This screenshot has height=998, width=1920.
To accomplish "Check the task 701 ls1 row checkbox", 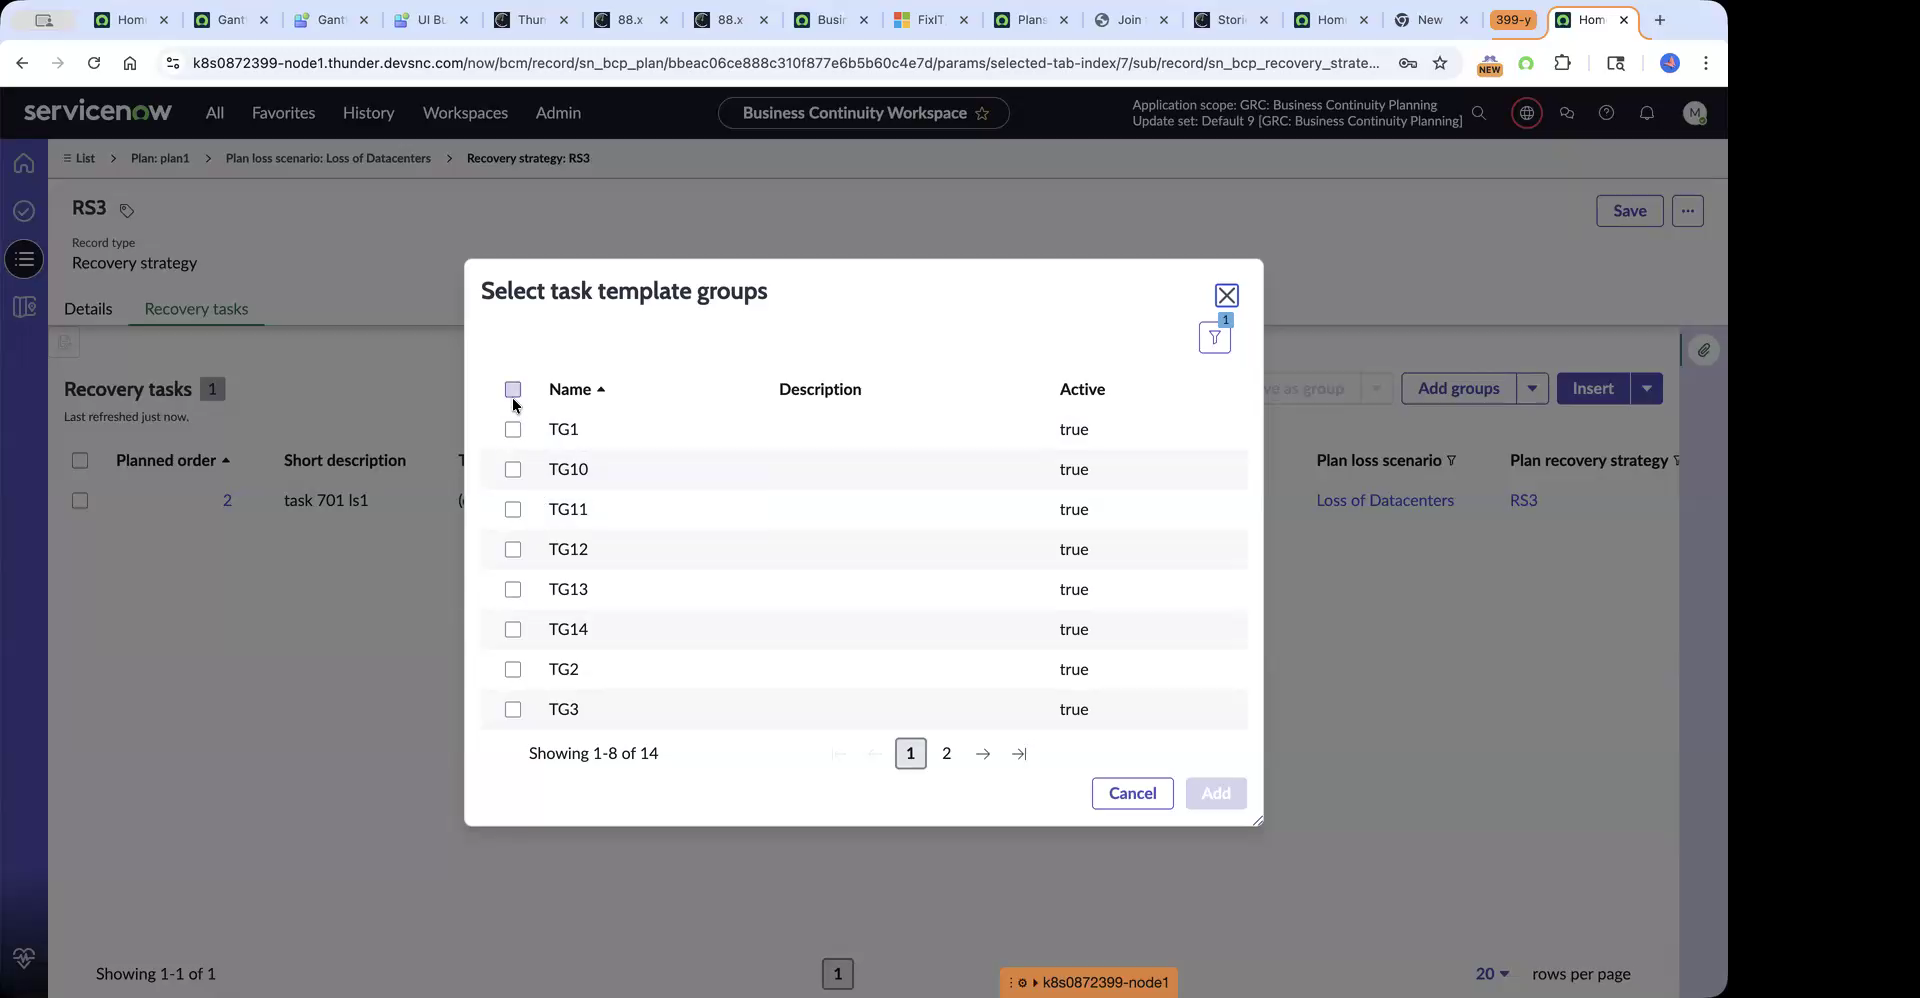I will tap(80, 500).
